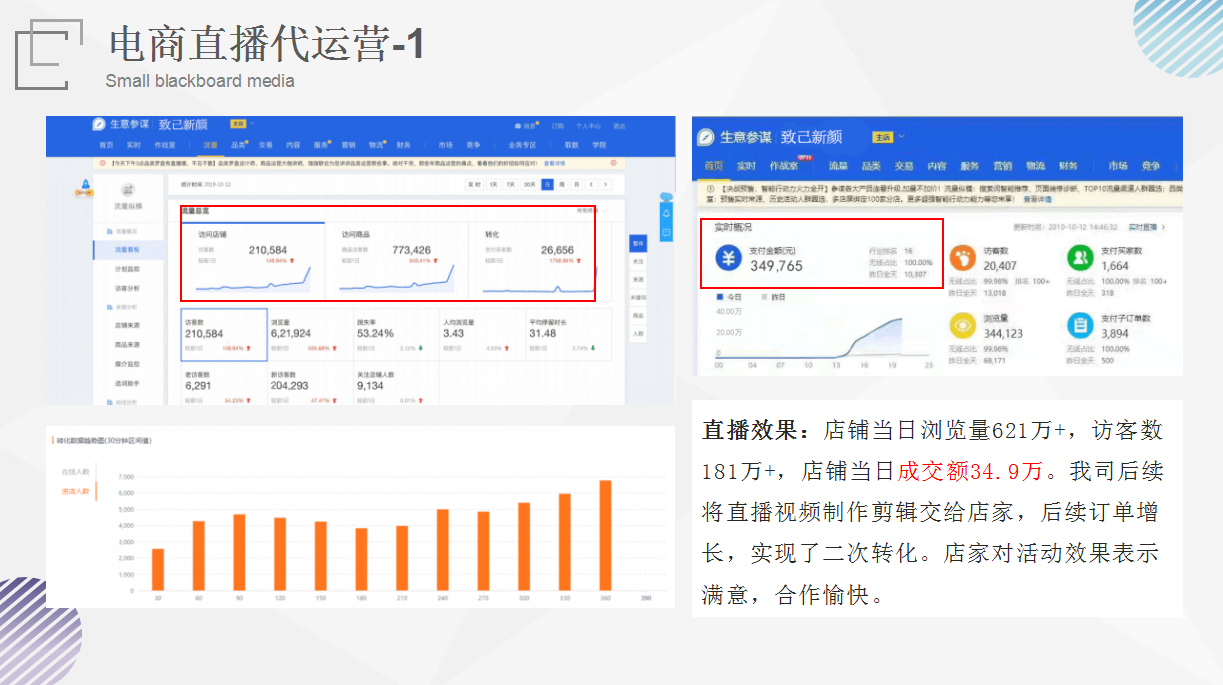Open 计划监控 in left sidebar
The height and width of the screenshot is (685, 1223).
tap(127, 269)
